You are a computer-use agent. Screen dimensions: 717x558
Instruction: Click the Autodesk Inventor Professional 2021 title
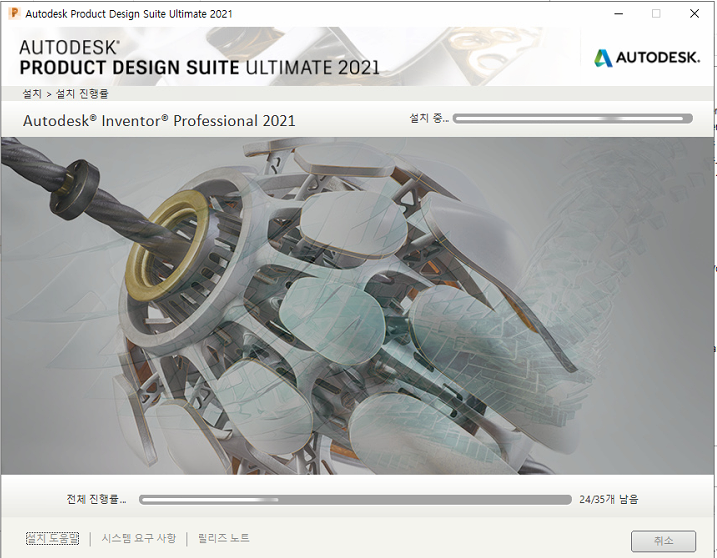point(159,121)
